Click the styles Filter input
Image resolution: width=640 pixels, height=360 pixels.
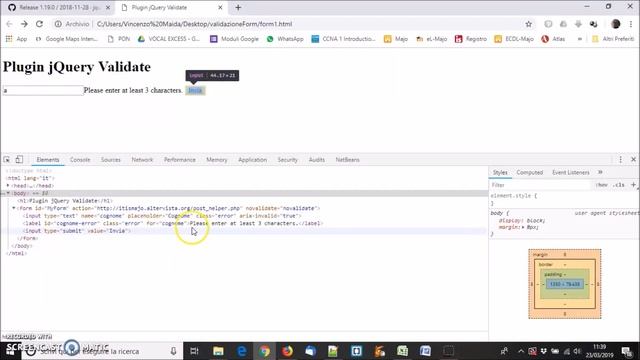(x=540, y=185)
